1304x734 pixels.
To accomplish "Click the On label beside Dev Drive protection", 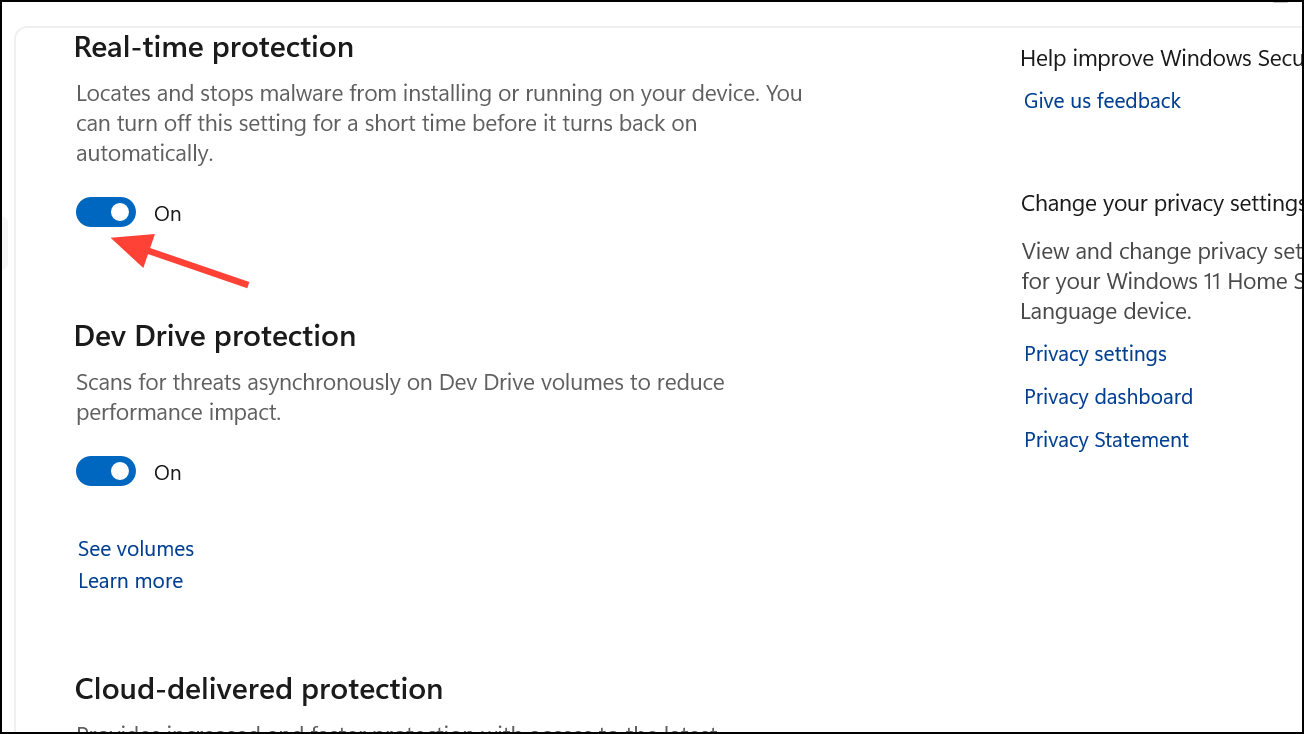I will point(166,472).
